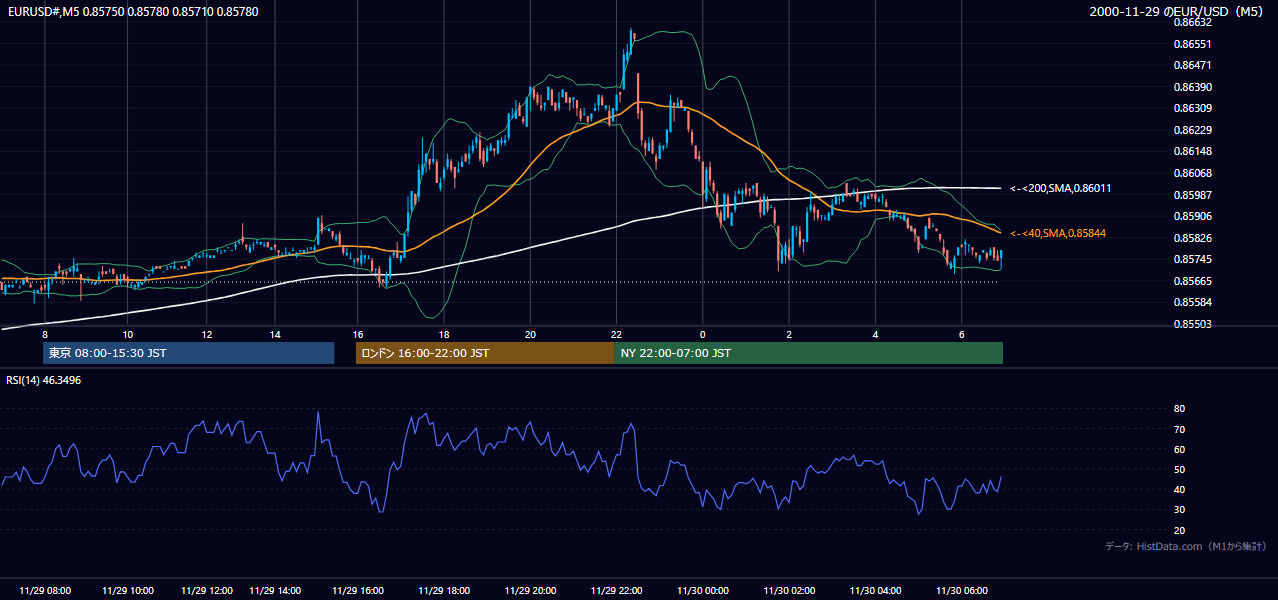Click price level 0.85584 on axis
Image resolution: width=1278 pixels, height=600 pixels.
pos(1193,302)
